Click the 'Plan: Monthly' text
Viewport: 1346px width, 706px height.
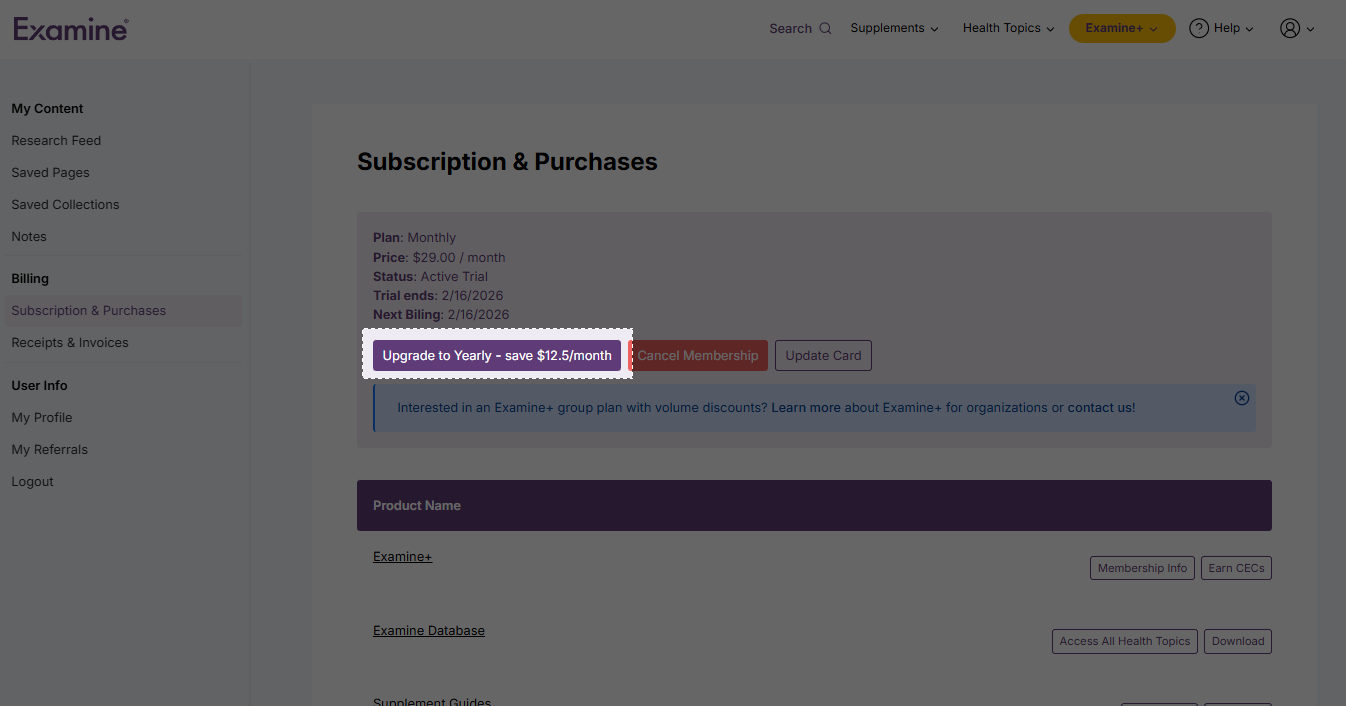[414, 237]
